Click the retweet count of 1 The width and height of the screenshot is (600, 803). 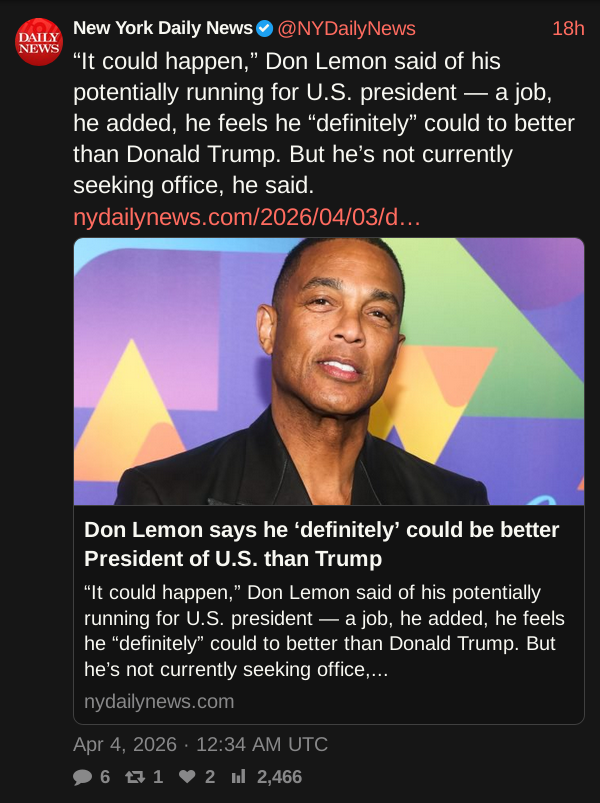point(158,777)
